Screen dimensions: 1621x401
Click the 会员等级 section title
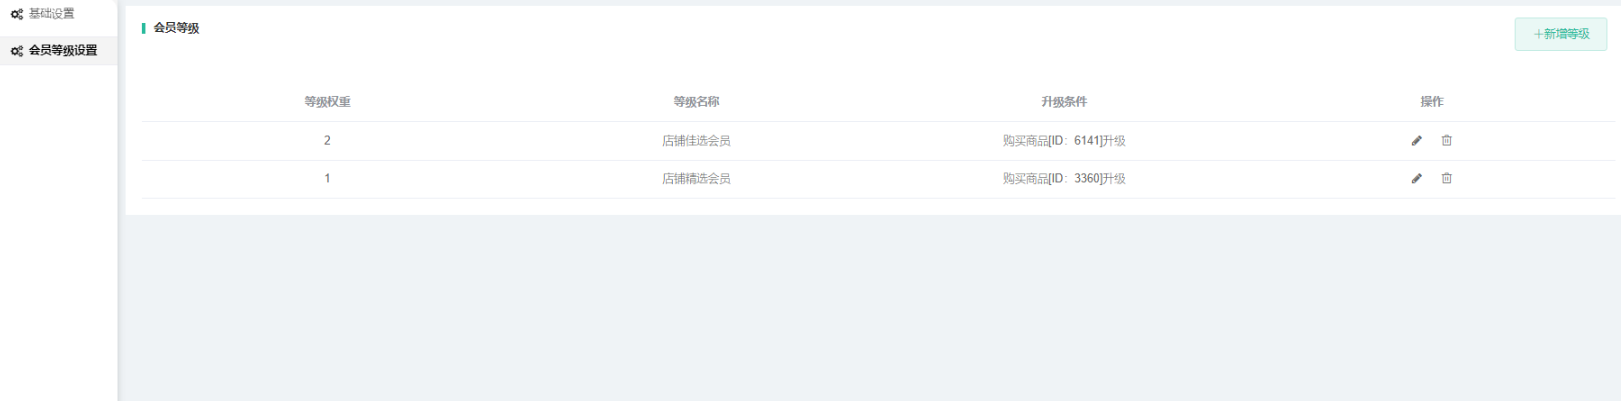176,28
